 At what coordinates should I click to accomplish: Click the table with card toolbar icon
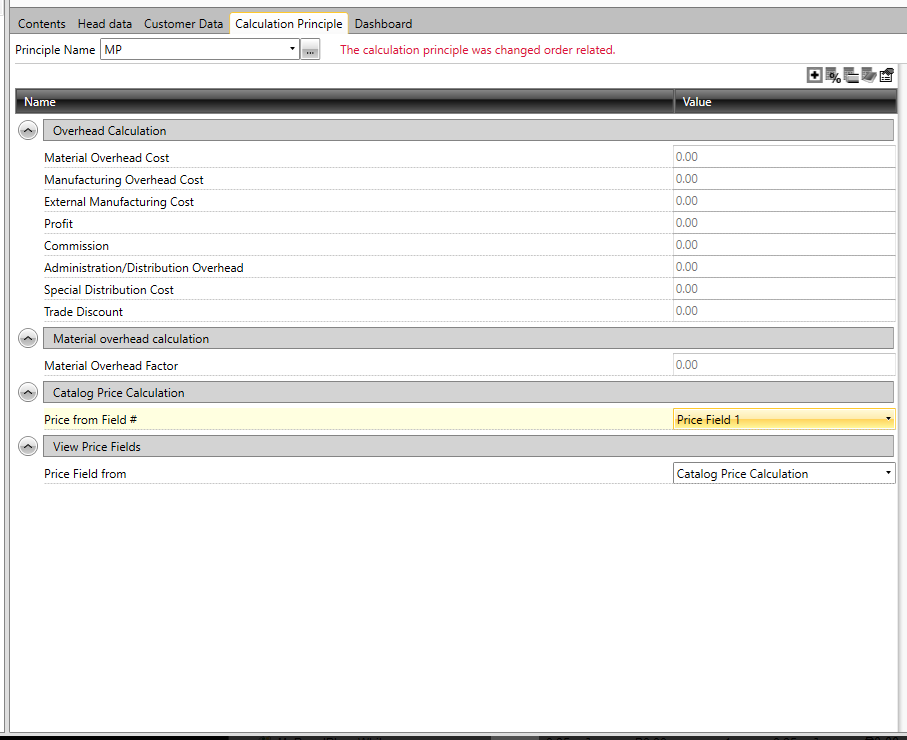pos(851,76)
